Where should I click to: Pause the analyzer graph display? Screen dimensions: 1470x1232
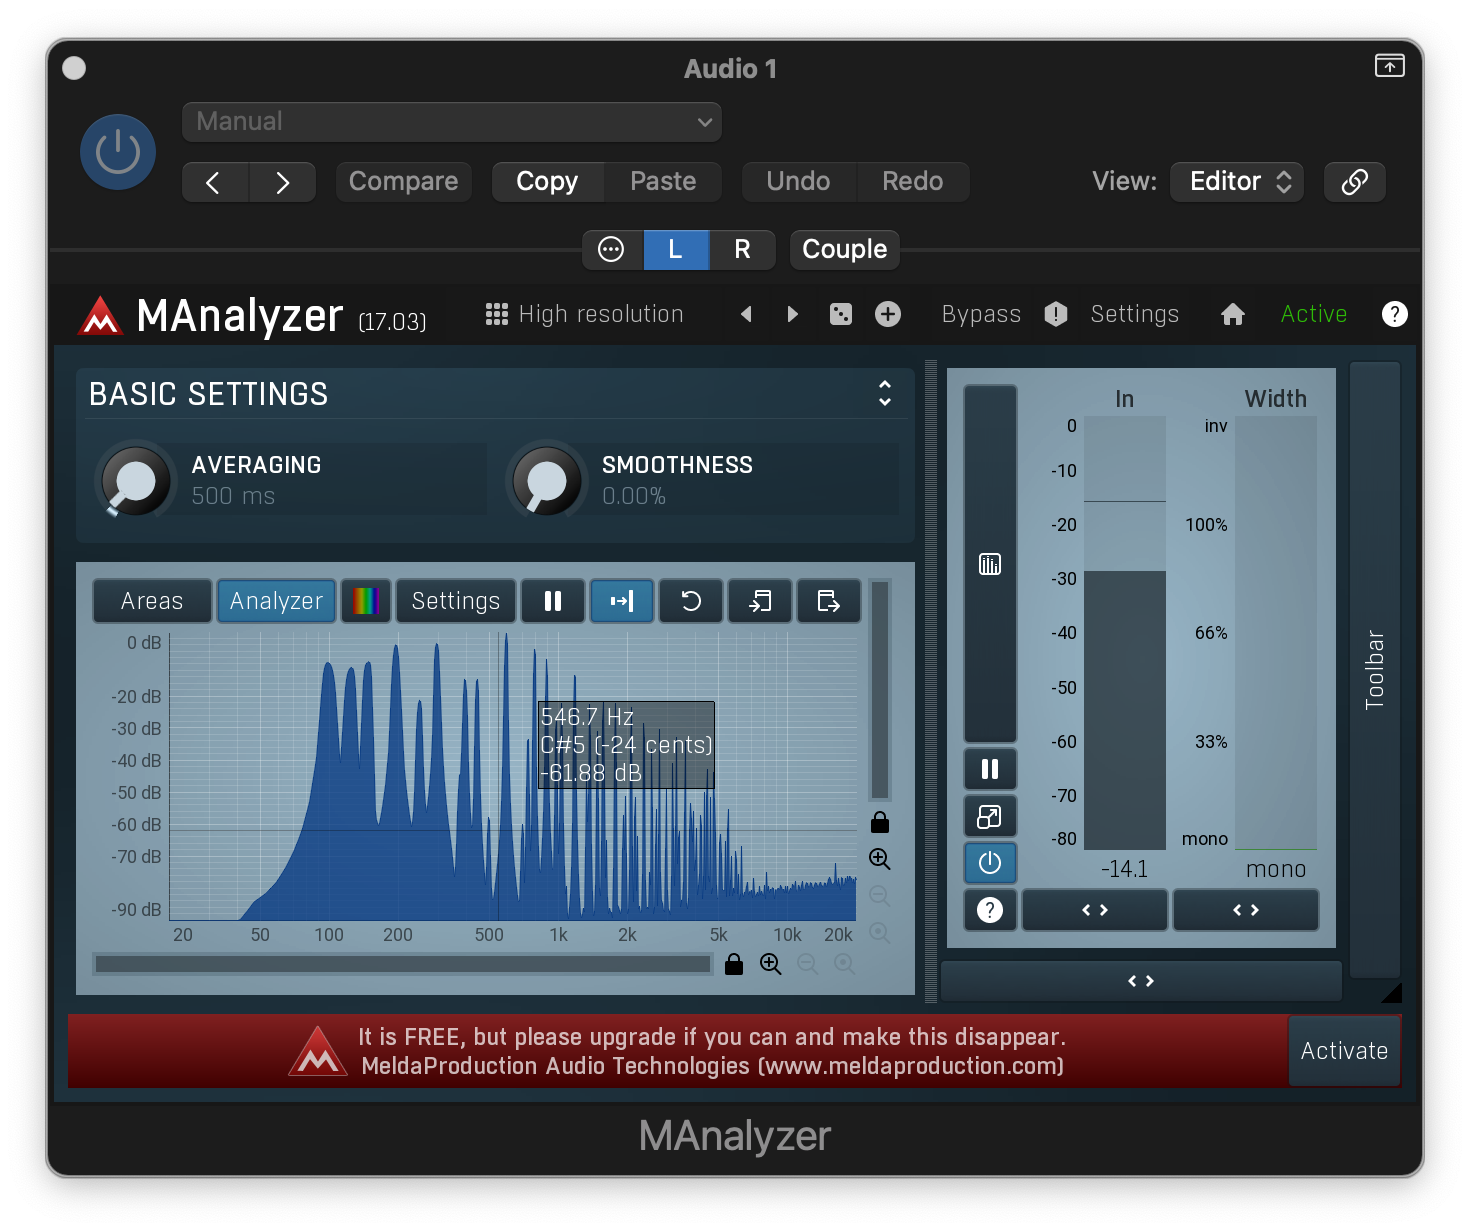553,601
